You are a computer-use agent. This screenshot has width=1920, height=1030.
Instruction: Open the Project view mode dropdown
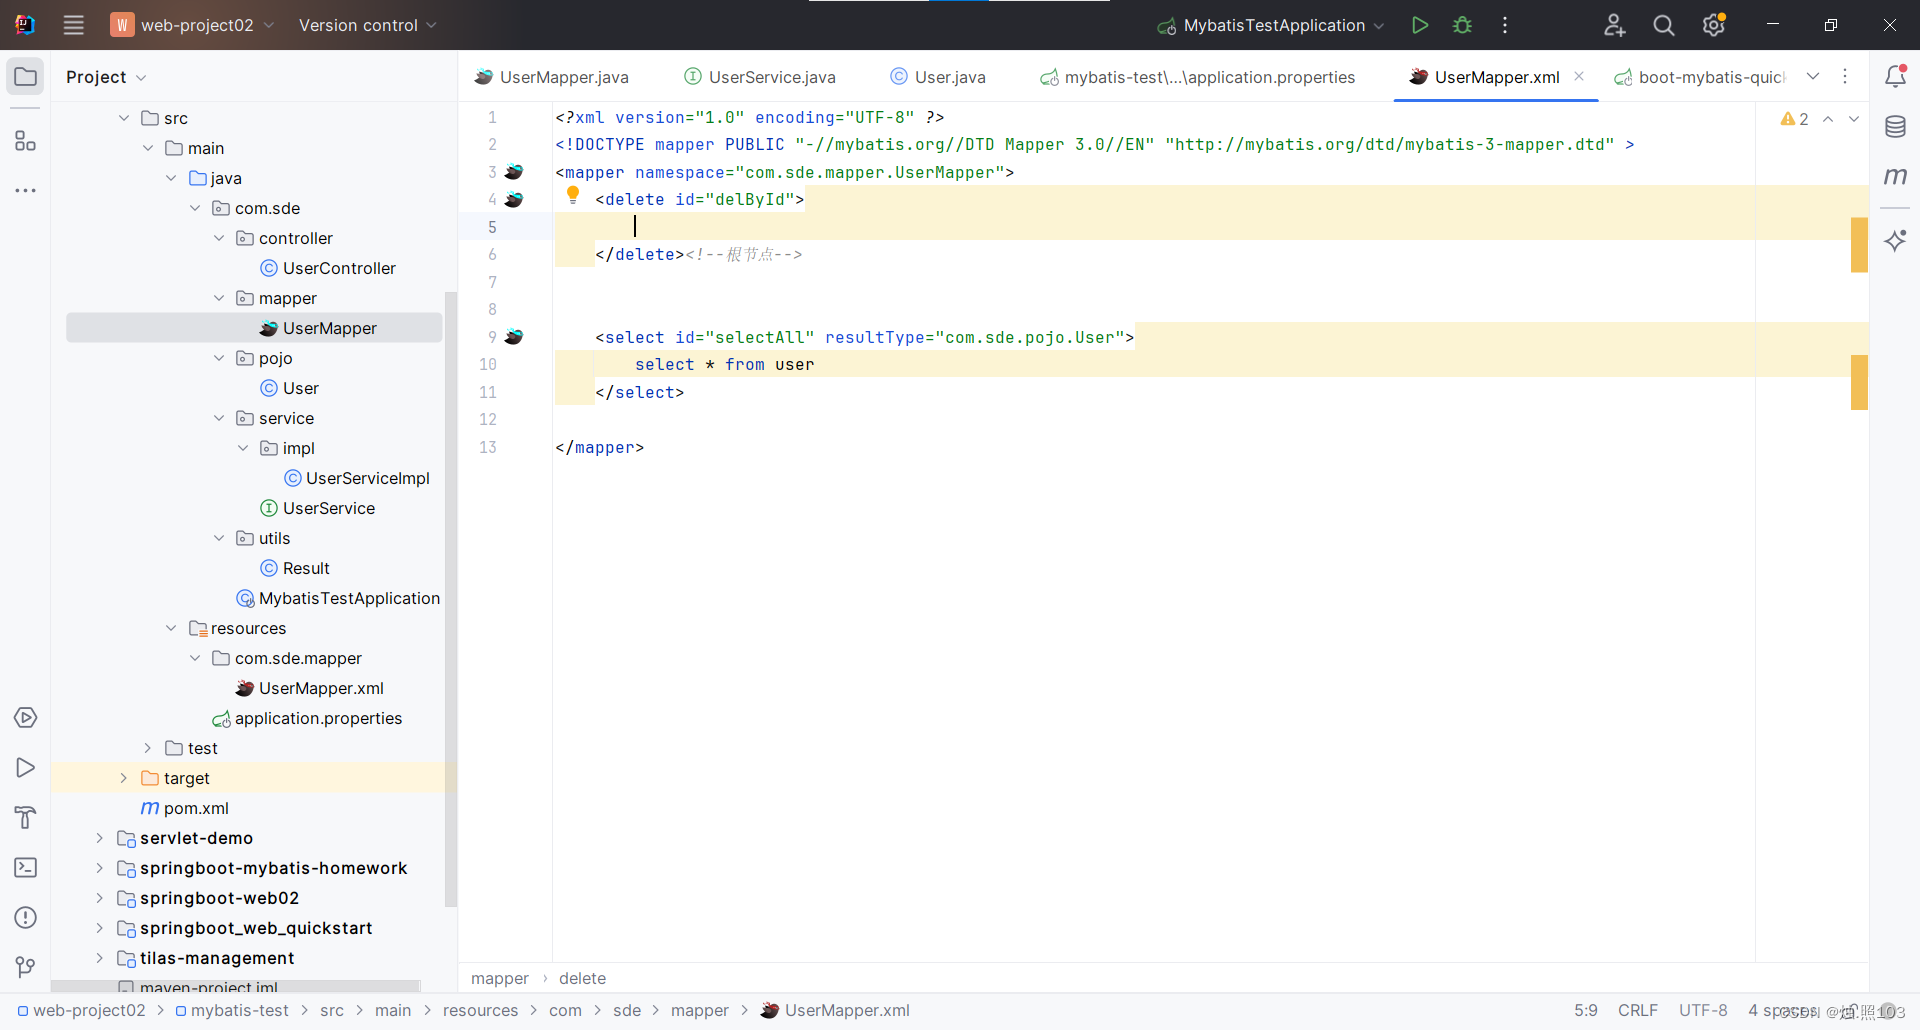pos(106,77)
